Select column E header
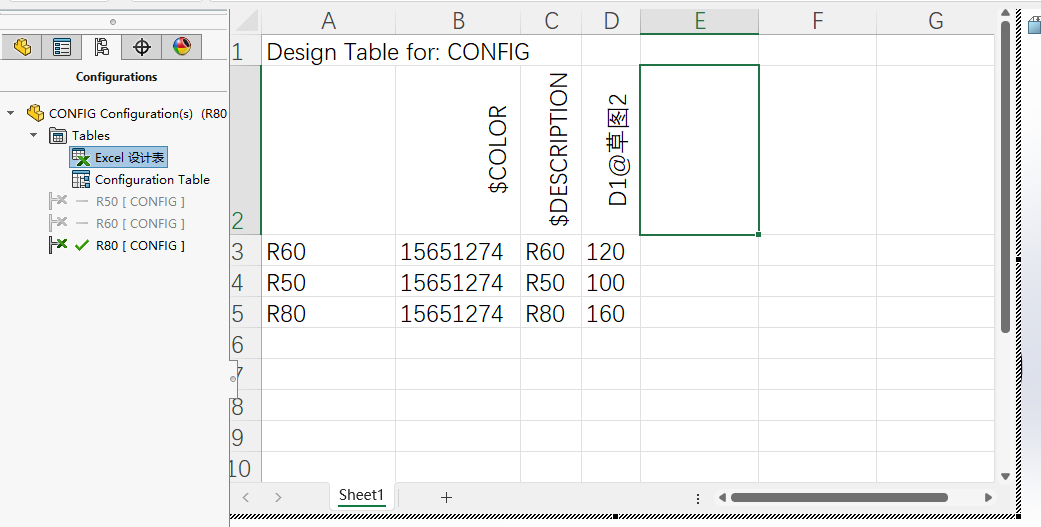Viewport: 1041px width, 527px height. point(700,21)
